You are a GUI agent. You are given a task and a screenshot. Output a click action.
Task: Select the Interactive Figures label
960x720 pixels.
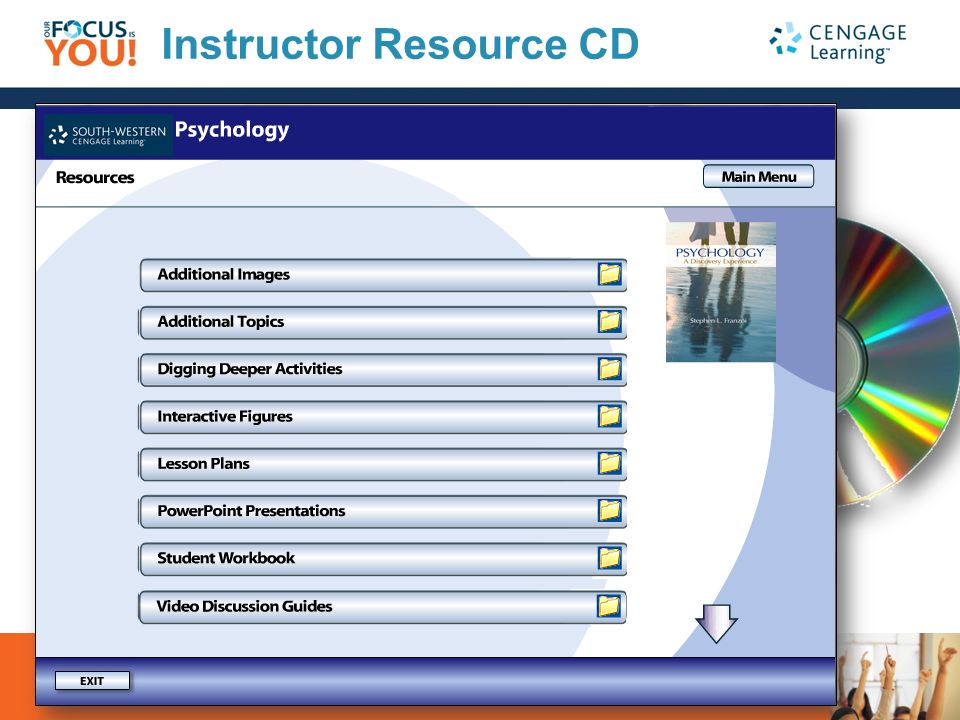225,416
